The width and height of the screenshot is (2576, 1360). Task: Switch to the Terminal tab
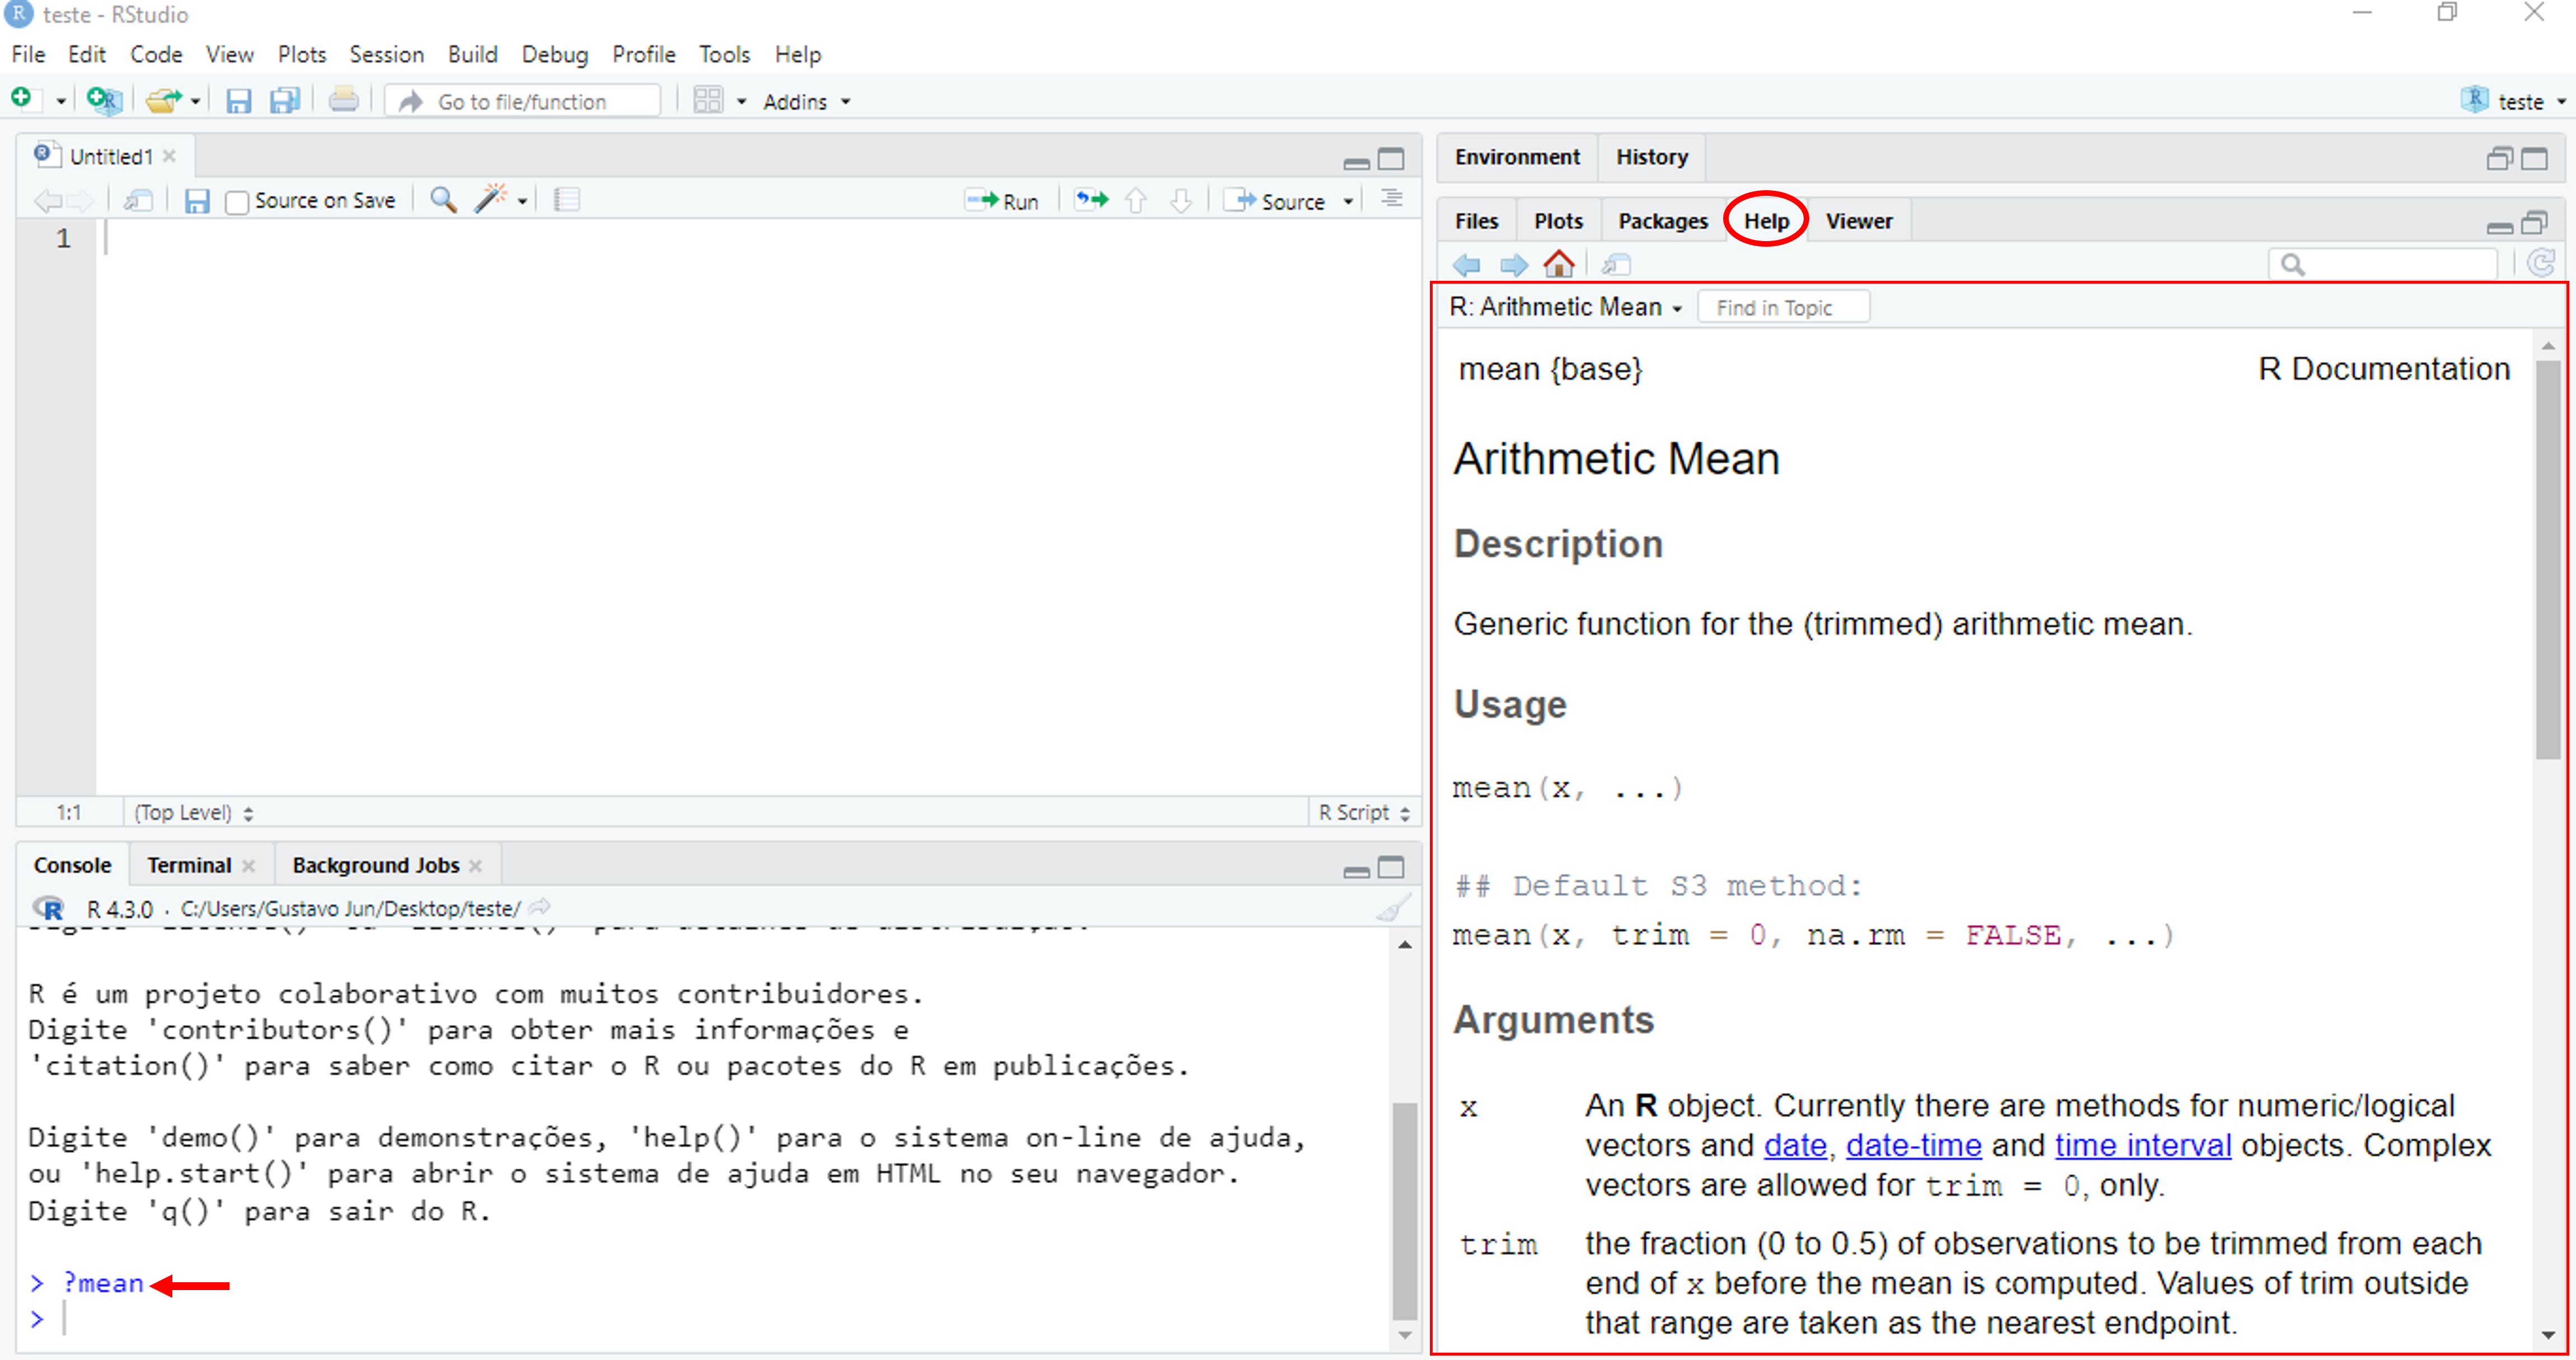pos(189,865)
